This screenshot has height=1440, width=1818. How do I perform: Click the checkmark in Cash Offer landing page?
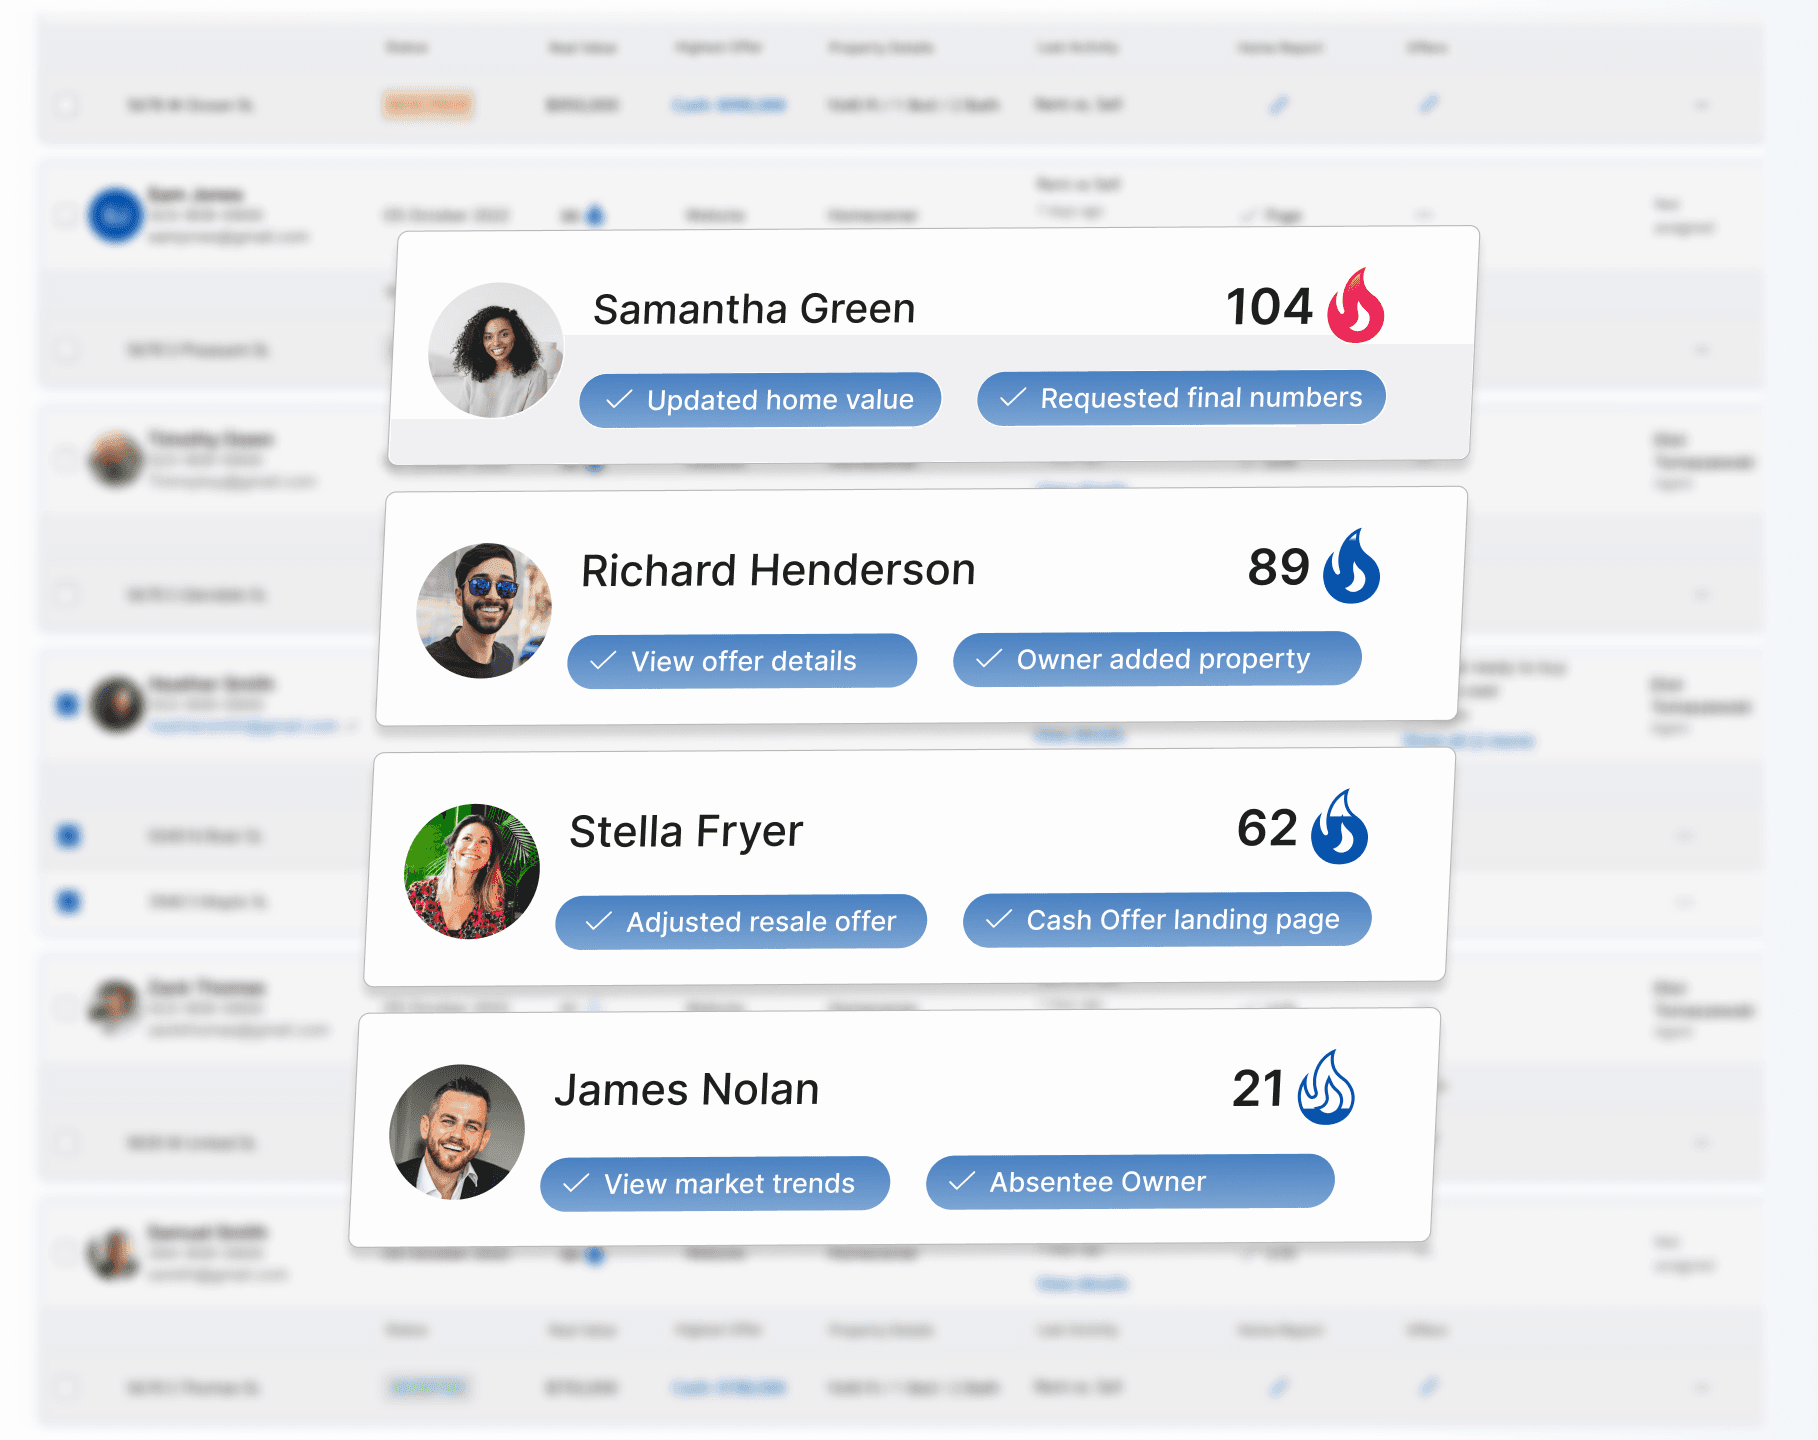pos(998,920)
